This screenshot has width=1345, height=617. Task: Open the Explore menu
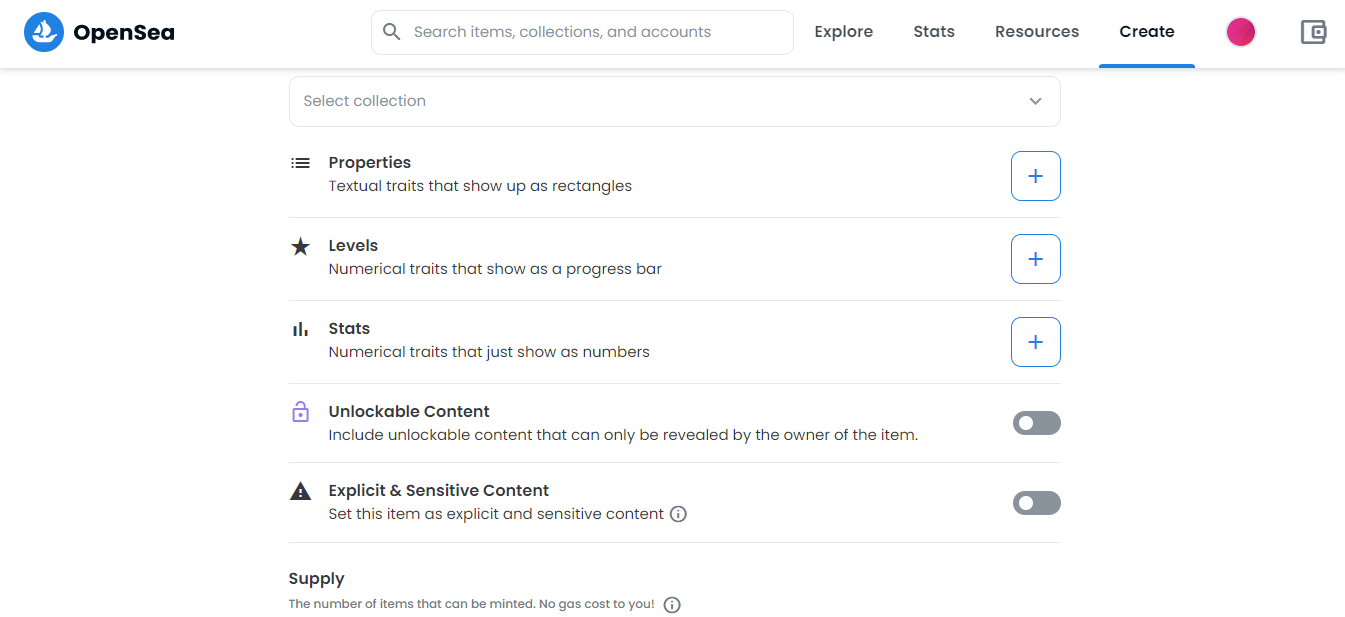[843, 32]
